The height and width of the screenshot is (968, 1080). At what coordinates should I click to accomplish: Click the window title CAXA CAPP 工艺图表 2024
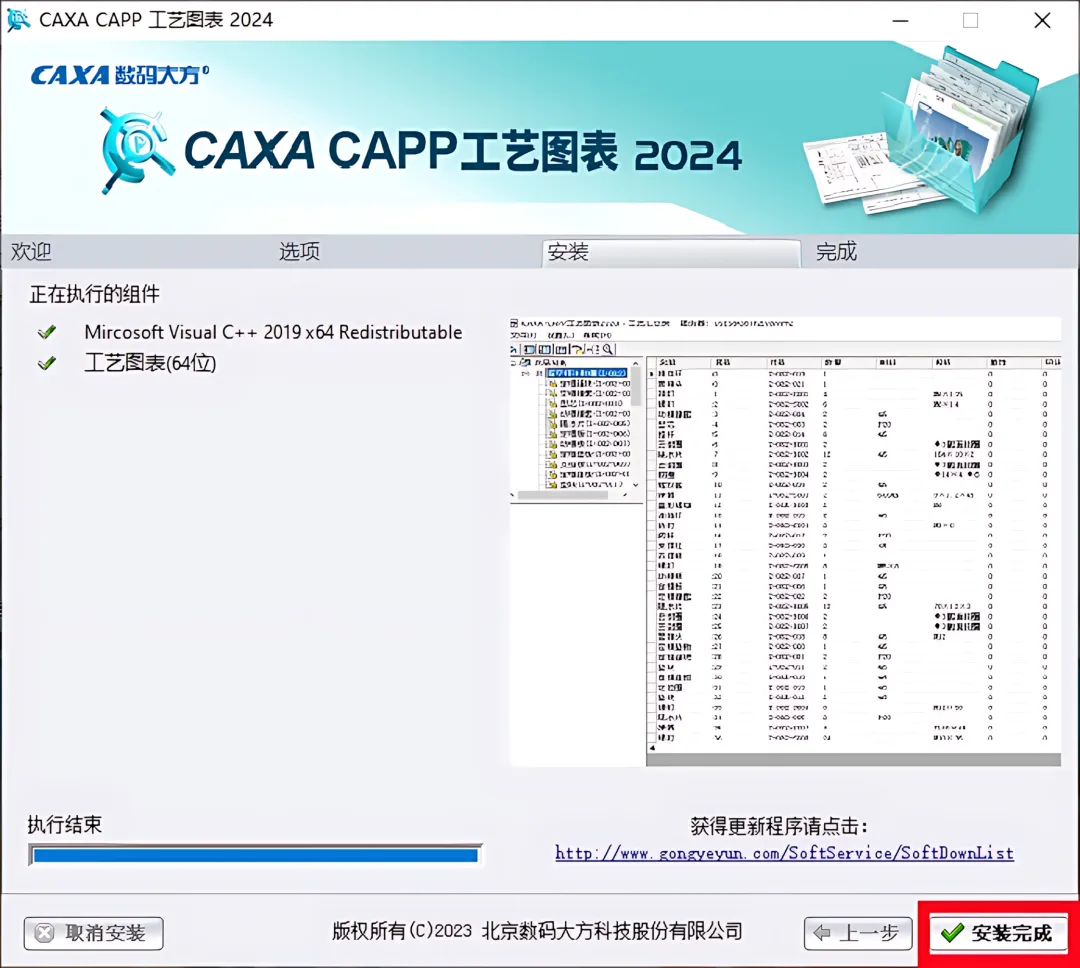point(156,20)
